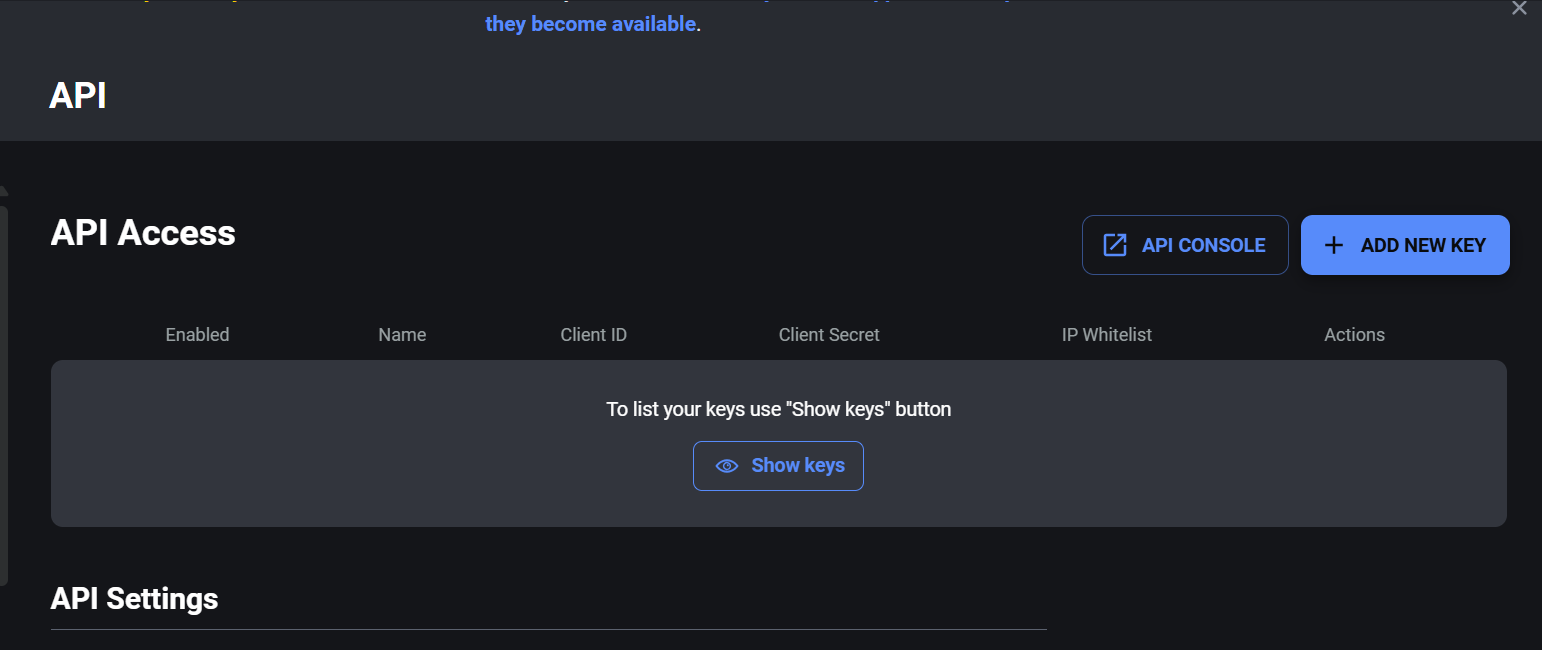Click the Actions column header
Image resolution: width=1542 pixels, height=650 pixels.
pos(1354,334)
